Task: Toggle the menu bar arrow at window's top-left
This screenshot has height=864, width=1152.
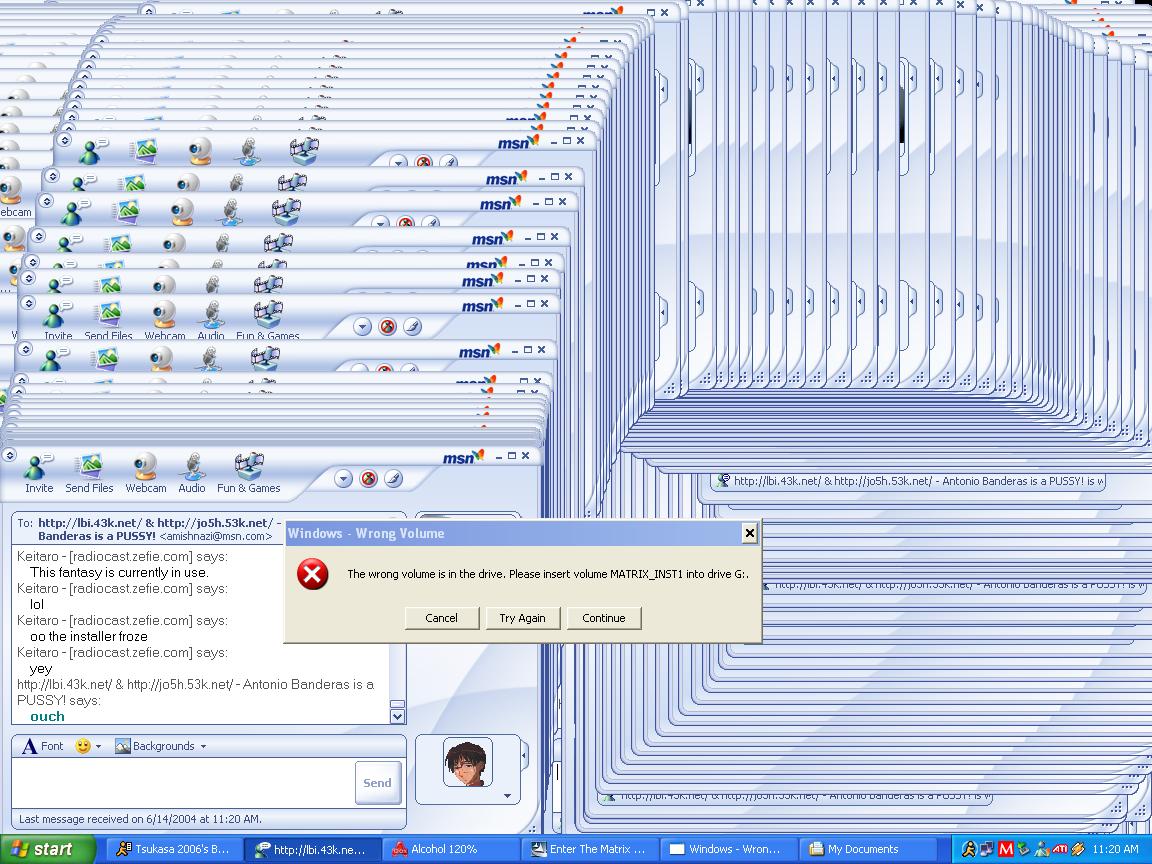Action: pos(10,455)
